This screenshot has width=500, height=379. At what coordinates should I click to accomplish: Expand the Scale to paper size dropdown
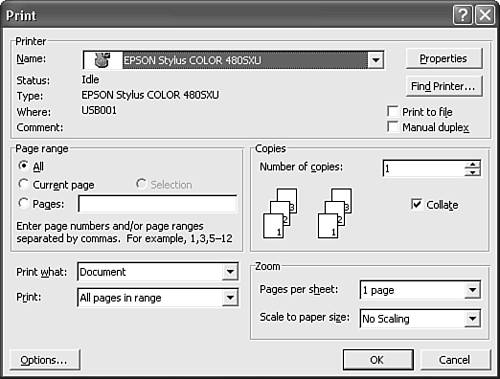pyautogui.click(x=472, y=318)
